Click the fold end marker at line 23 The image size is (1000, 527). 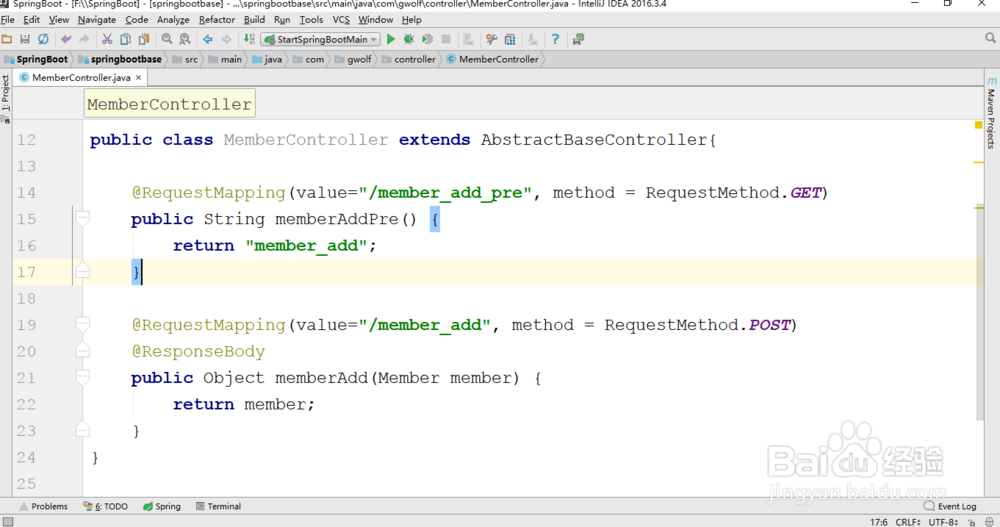point(82,431)
